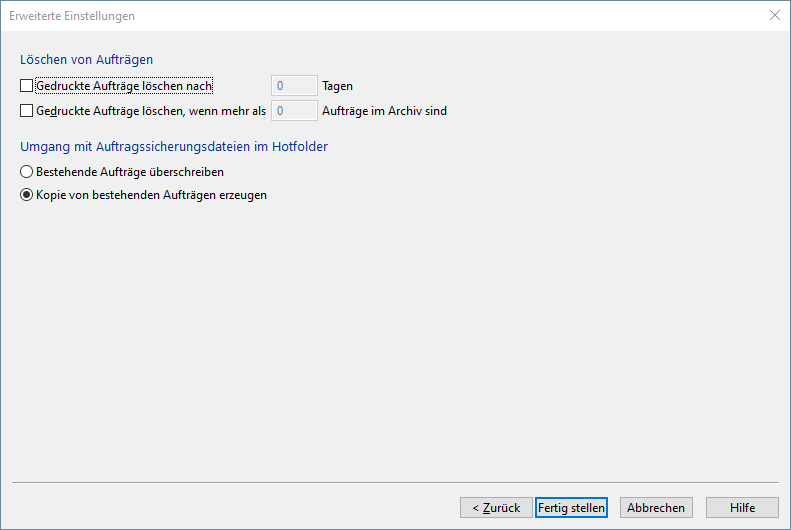Cancel the dialog via 'Abbrechen'

click(x=656, y=508)
